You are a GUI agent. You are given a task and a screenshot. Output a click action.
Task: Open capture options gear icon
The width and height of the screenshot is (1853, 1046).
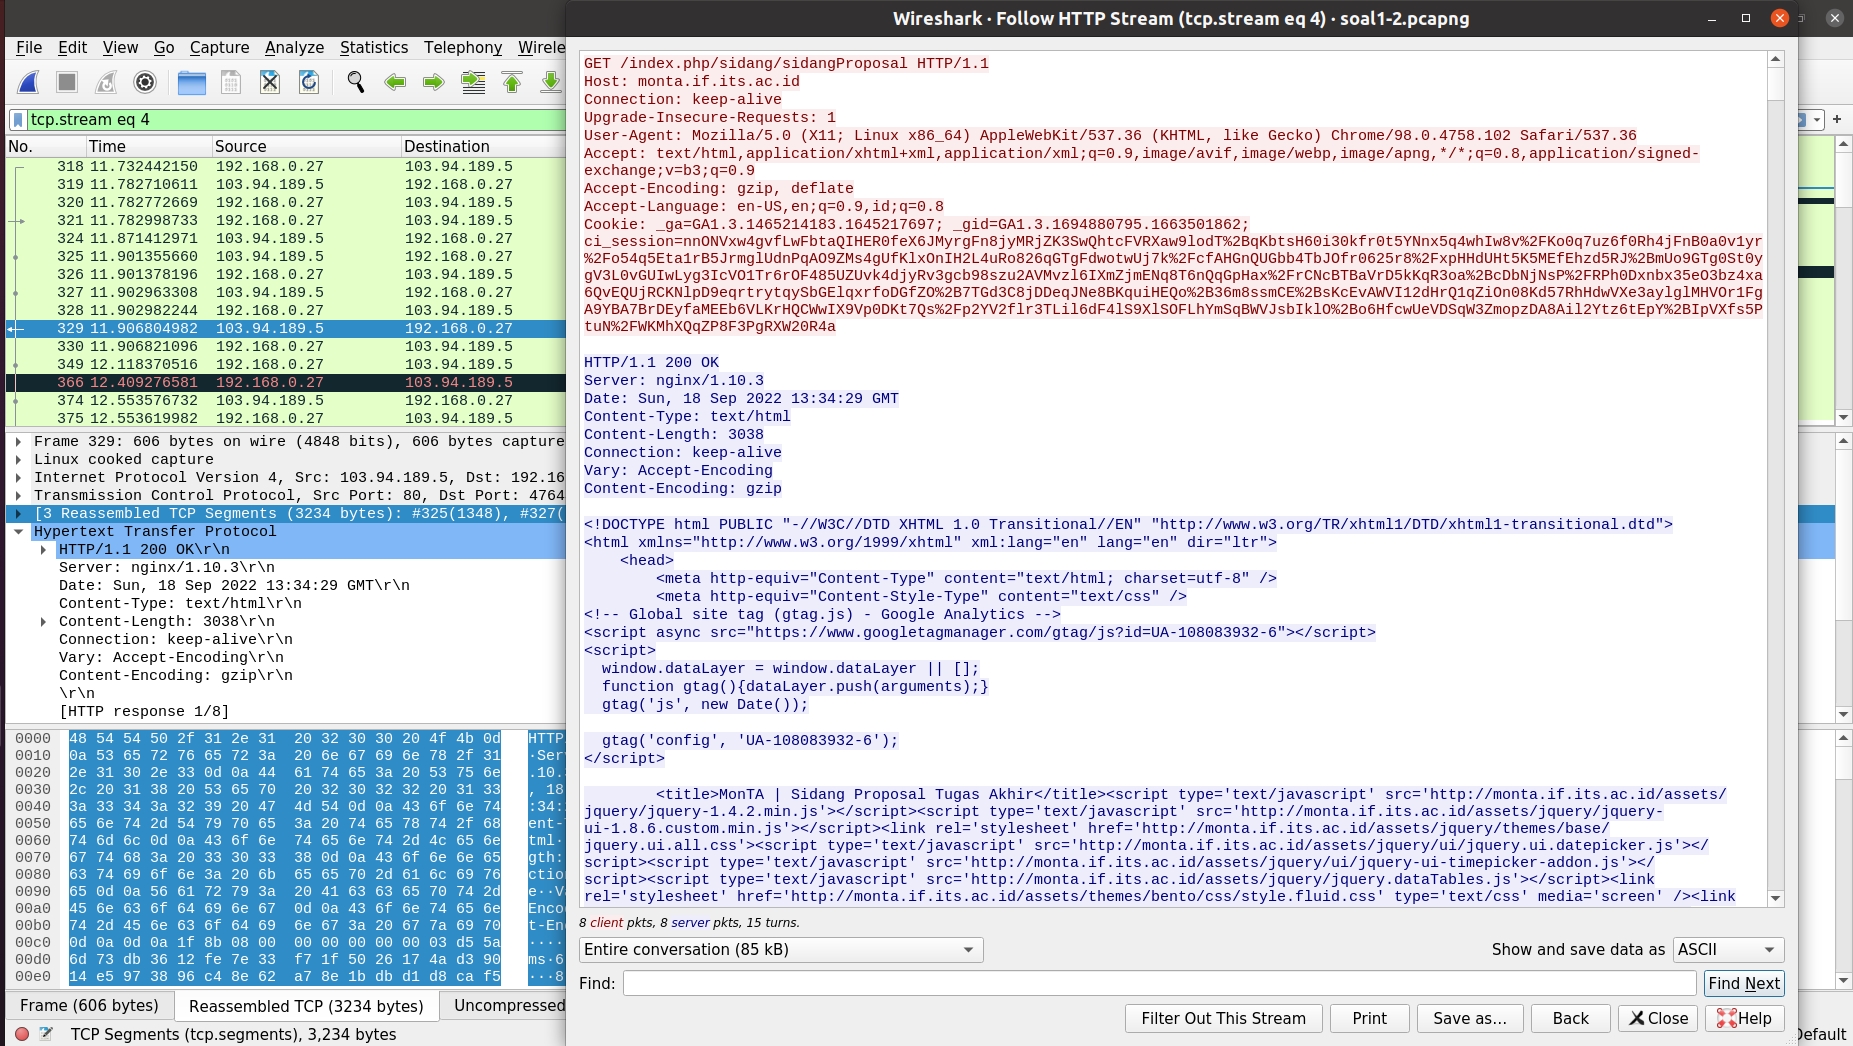point(145,82)
